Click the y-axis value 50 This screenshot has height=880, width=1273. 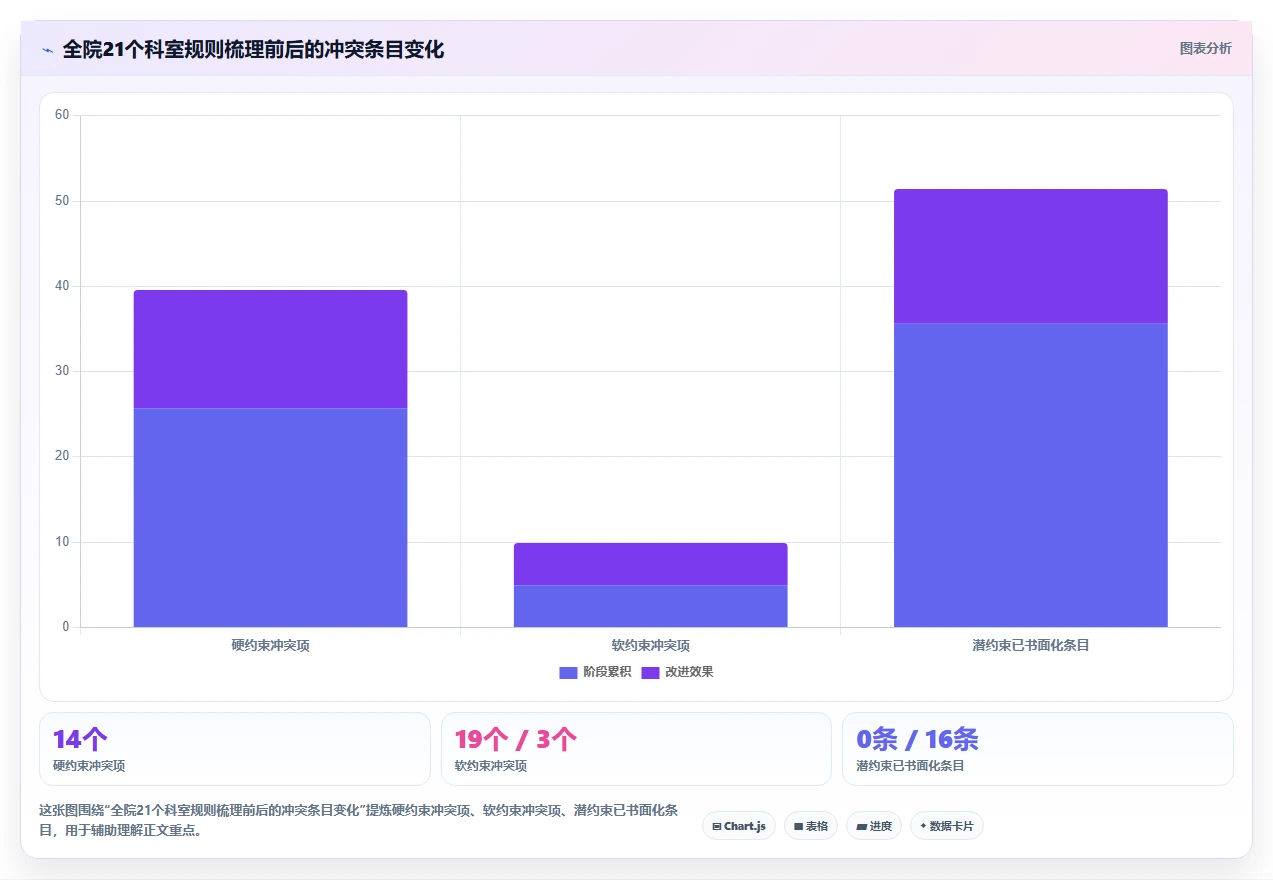click(x=62, y=201)
